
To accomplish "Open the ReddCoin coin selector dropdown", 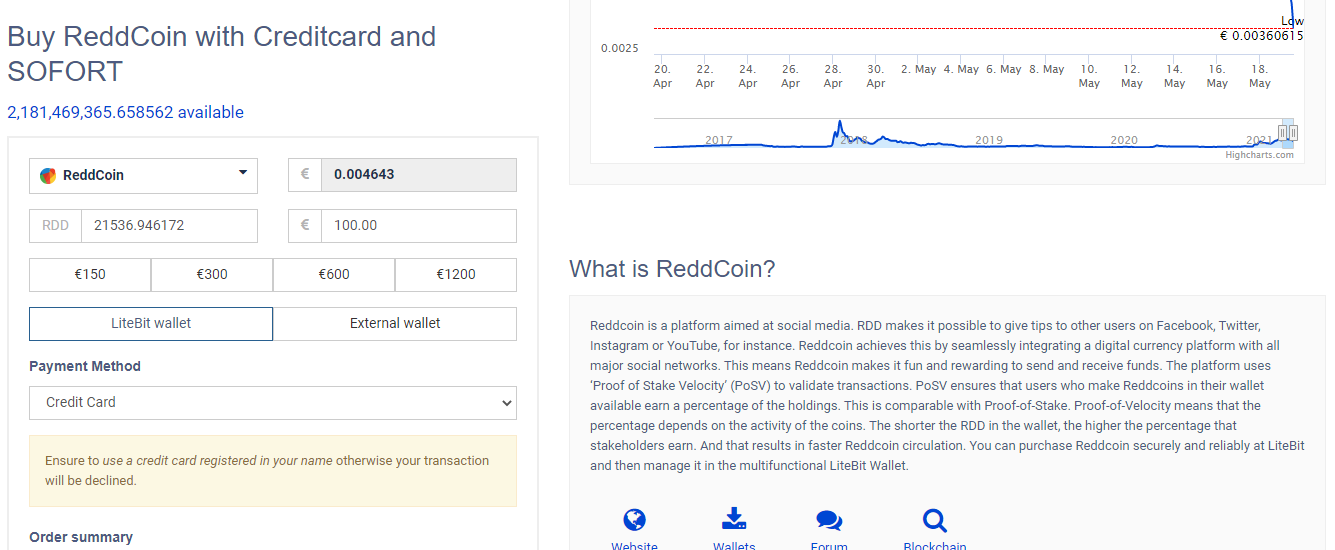I will tap(143, 175).
